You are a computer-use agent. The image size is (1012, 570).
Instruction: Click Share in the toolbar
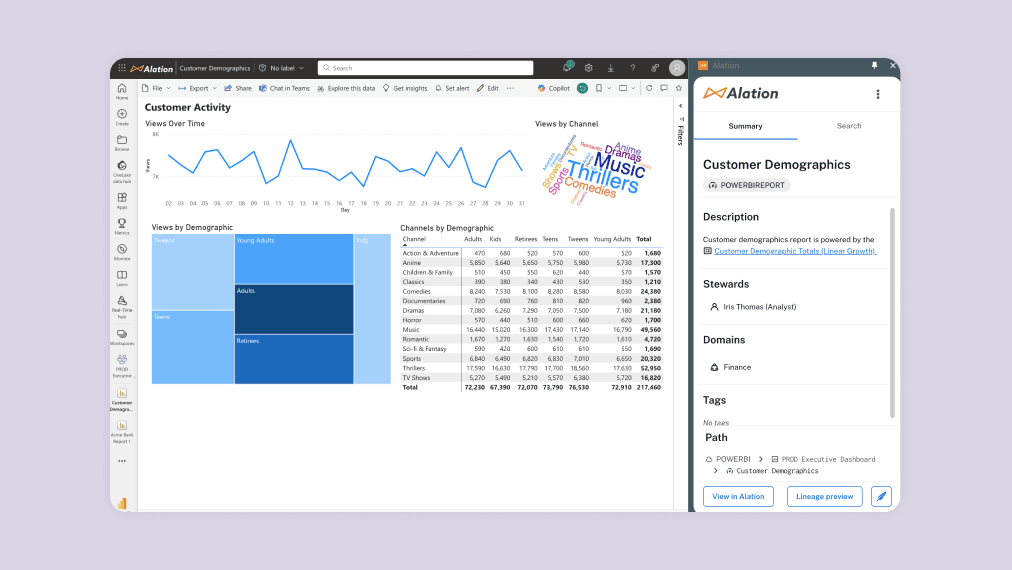pyautogui.click(x=238, y=88)
